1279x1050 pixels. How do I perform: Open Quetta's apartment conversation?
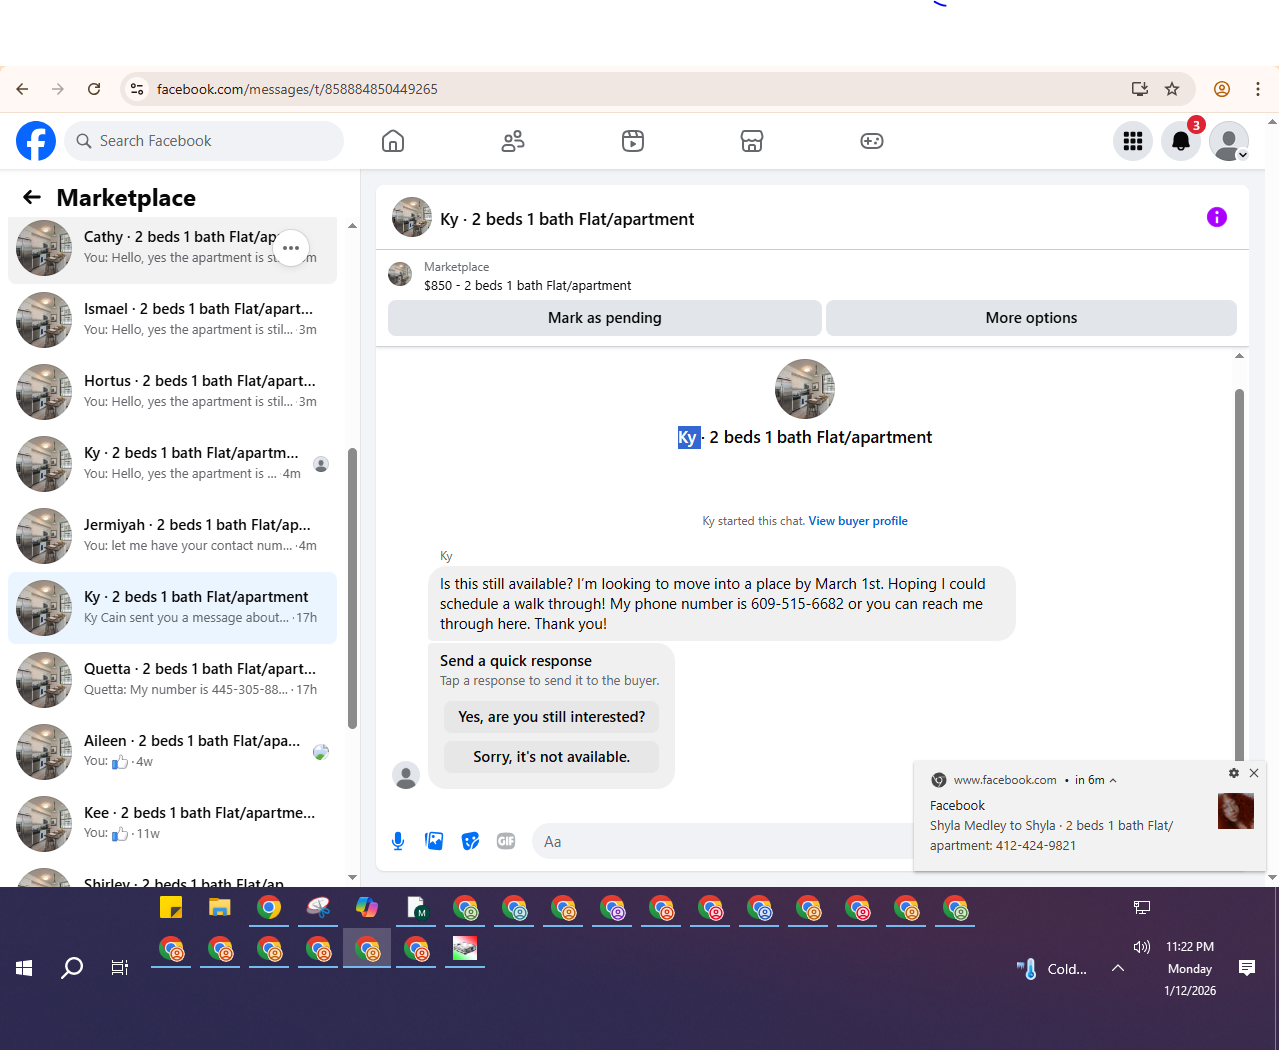172,679
